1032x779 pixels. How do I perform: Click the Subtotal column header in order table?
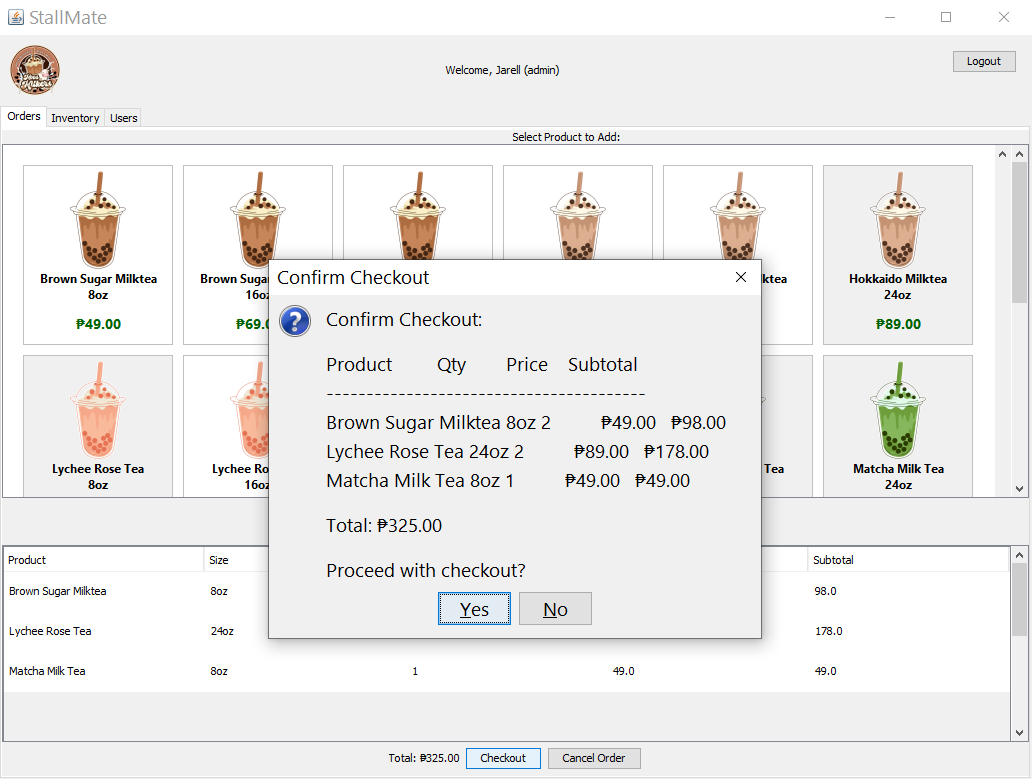click(908, 560)
